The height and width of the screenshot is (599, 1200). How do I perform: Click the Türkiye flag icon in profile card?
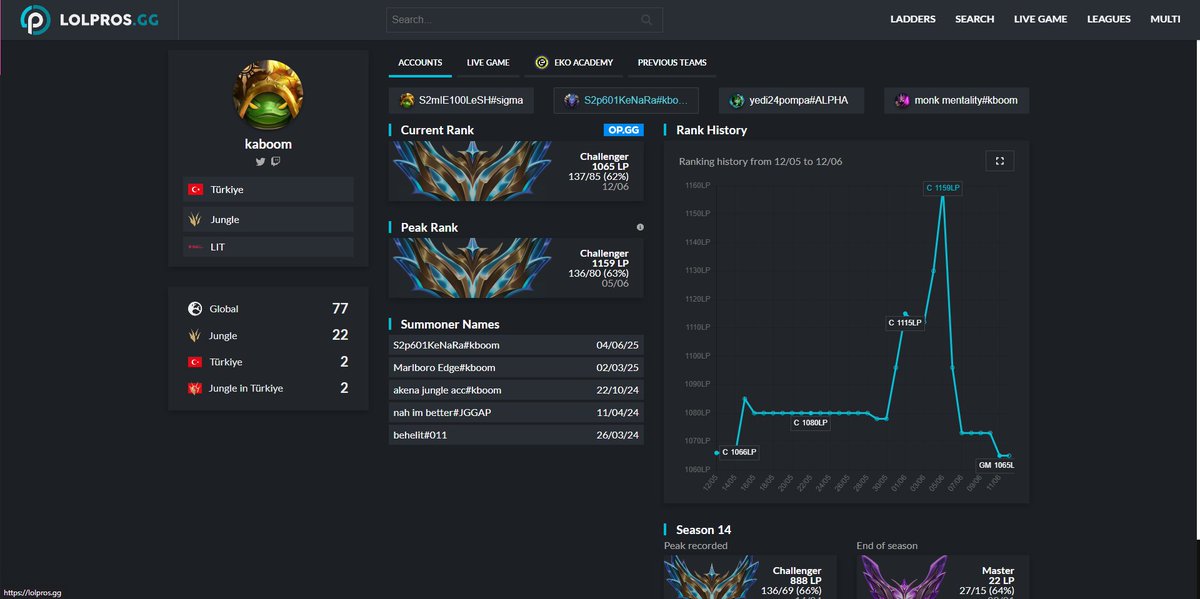196,189
